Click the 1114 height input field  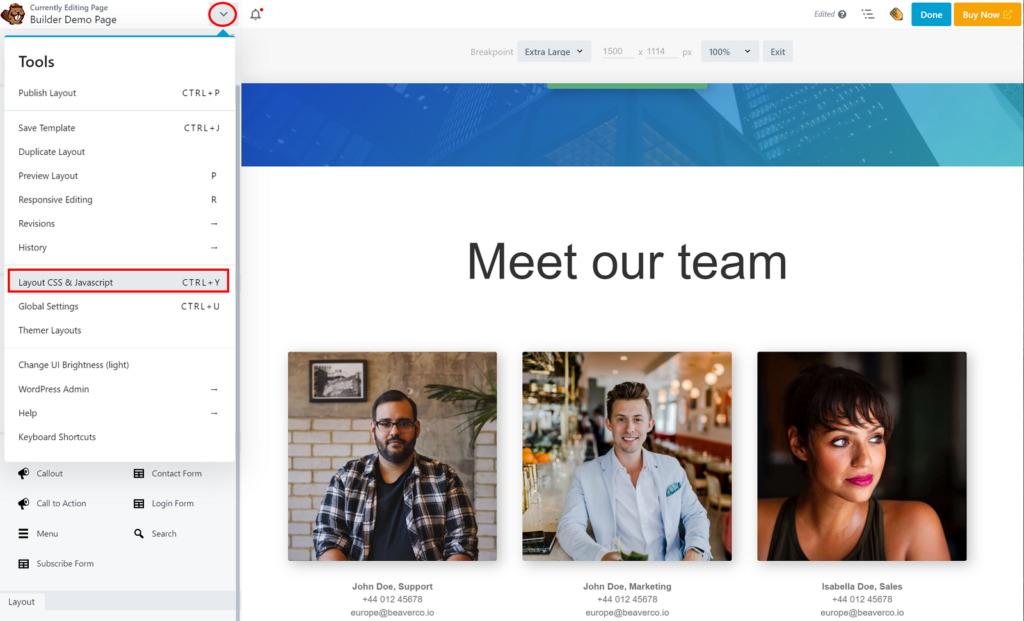click(x=662, y=51)
